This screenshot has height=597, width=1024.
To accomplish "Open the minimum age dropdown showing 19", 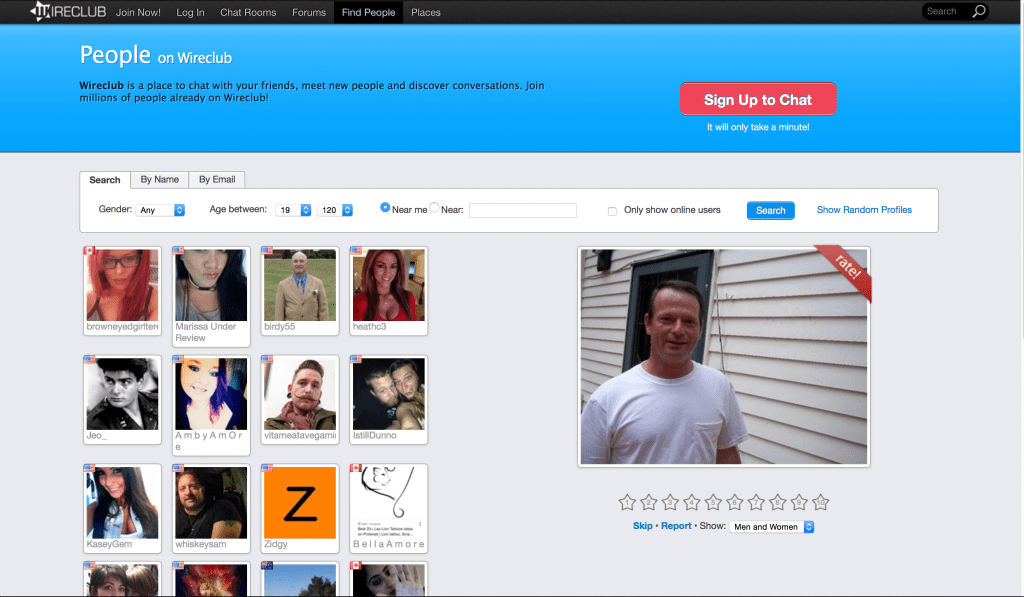I will [x=293, y=210].
